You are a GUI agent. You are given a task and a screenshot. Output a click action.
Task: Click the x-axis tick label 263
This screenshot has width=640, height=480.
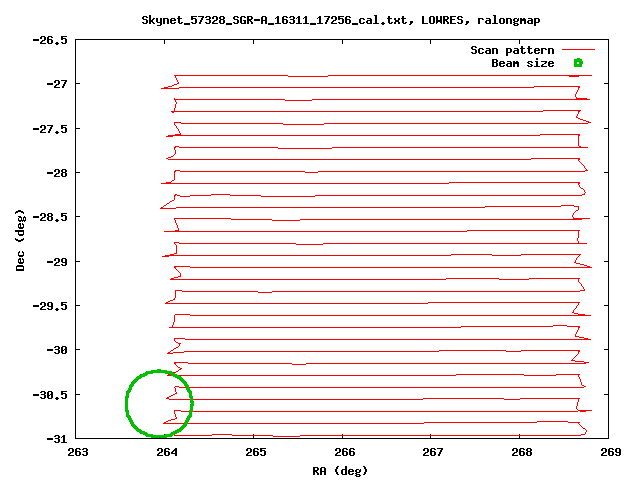(78, 452)
